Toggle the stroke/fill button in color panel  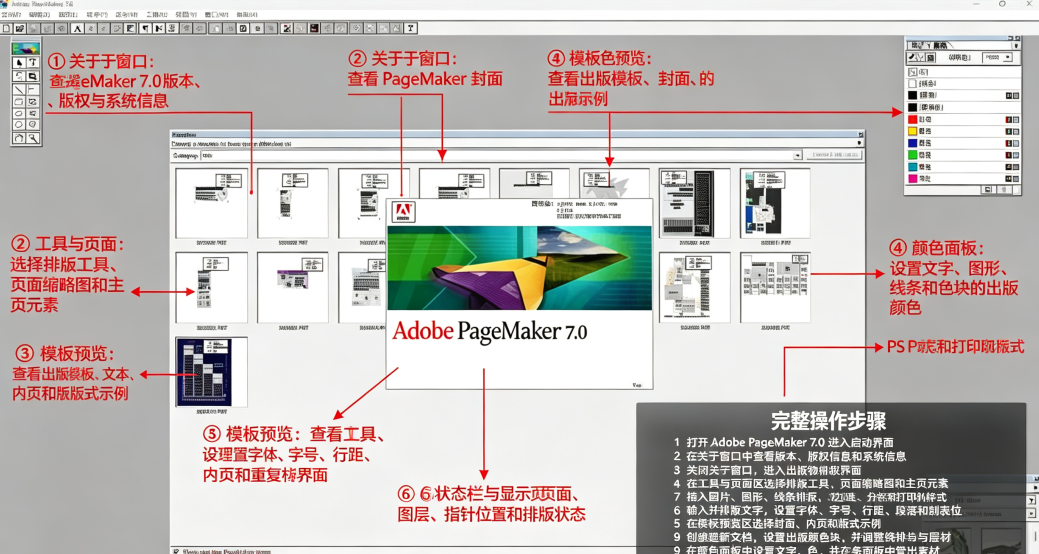pyautogui.click(x=913, y=58)
